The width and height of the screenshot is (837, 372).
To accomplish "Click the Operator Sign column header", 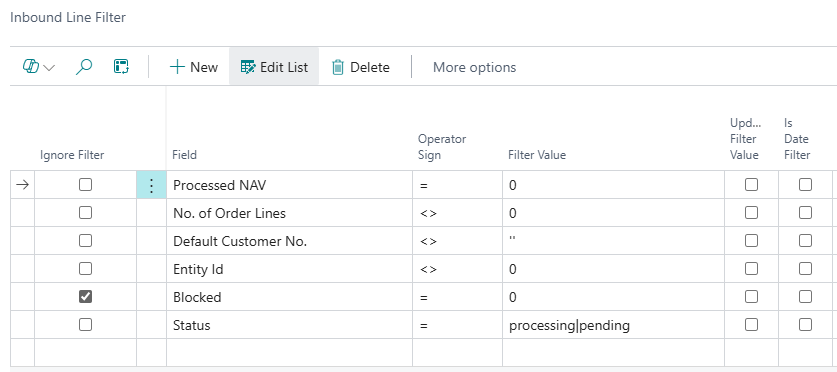I will pyautogui.click(x=442, y=147).
